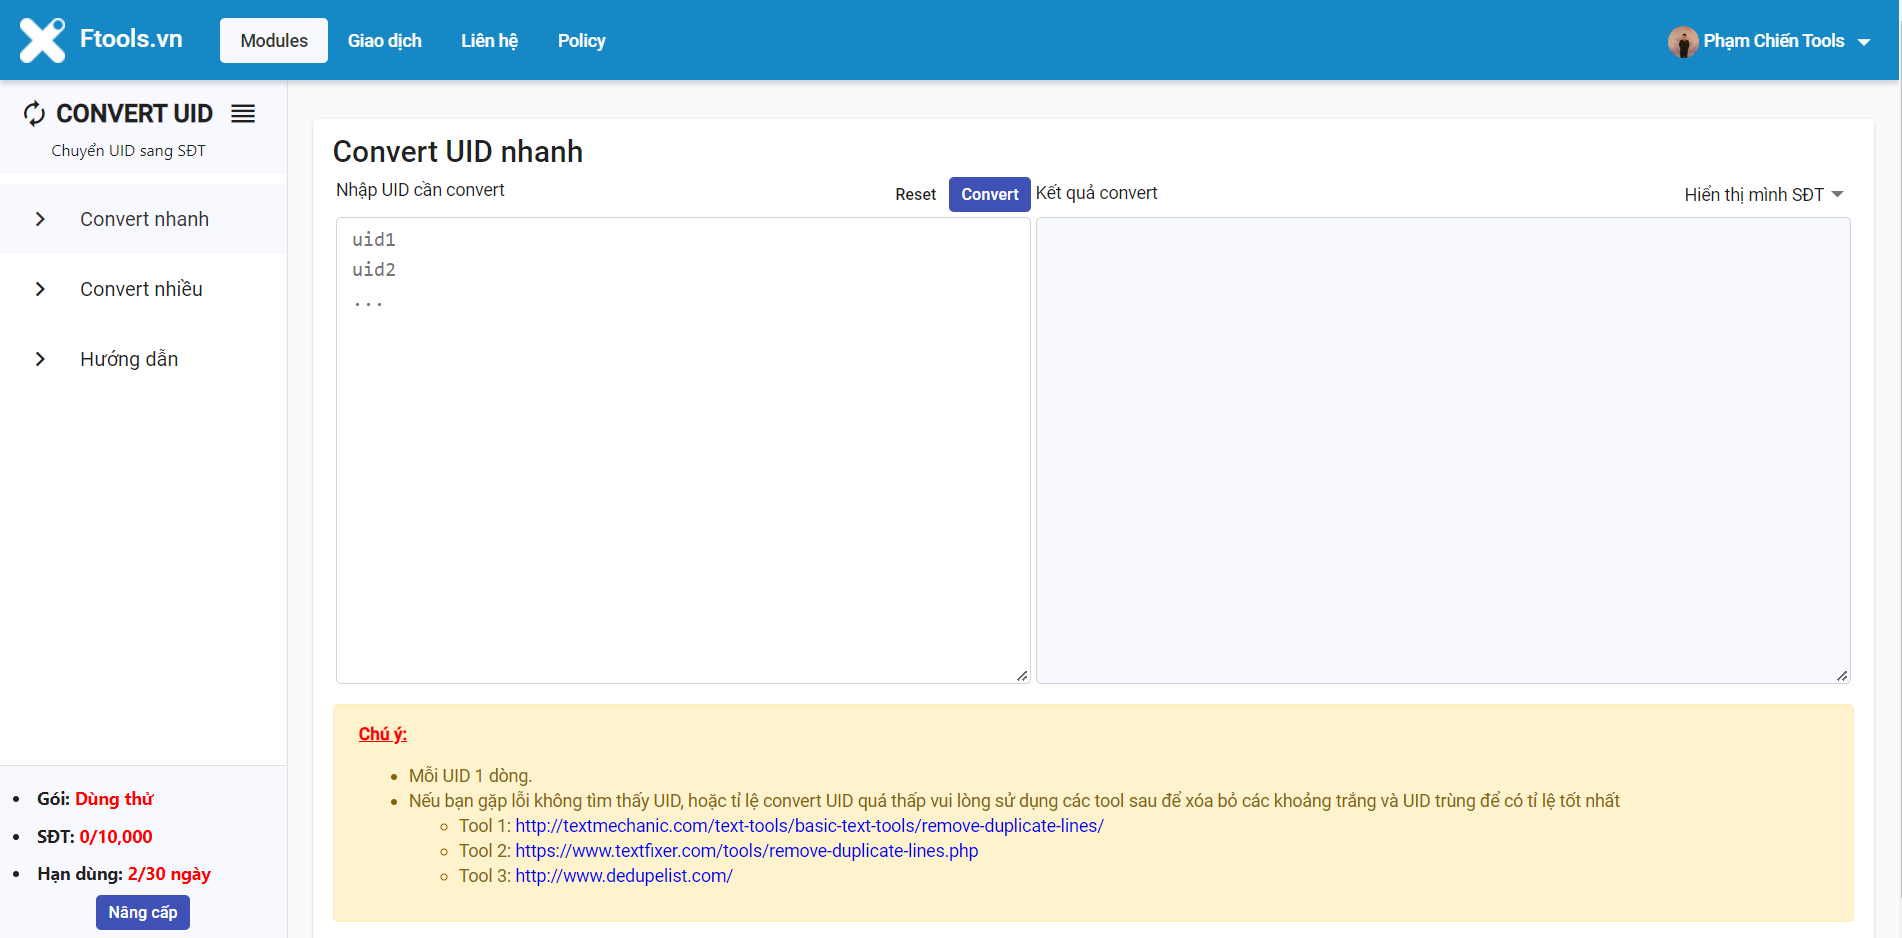Click the Ftools.vn X logo icon
This screenshot has width=1902, height=938.
click(42, 40)
